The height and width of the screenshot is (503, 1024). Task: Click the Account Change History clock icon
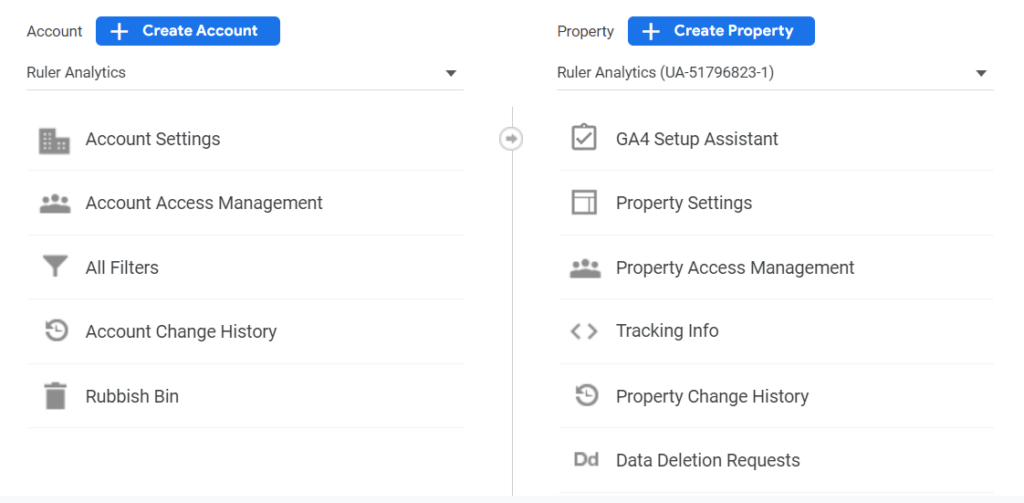[56, 331]
